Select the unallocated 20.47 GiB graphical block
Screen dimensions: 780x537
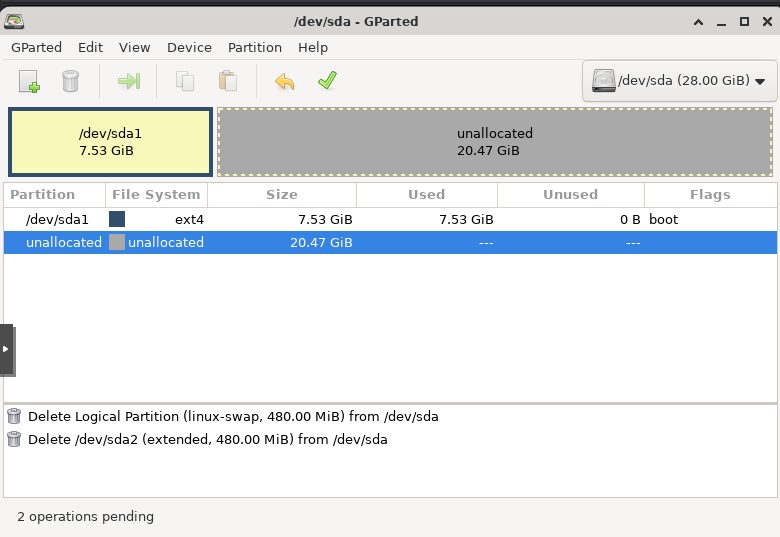494,142
